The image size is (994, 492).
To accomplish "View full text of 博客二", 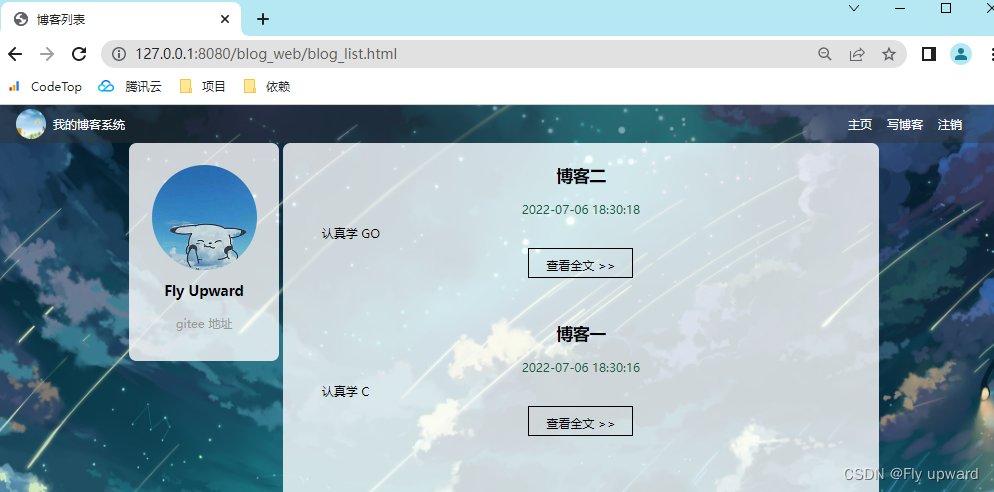I will (580, 264).
